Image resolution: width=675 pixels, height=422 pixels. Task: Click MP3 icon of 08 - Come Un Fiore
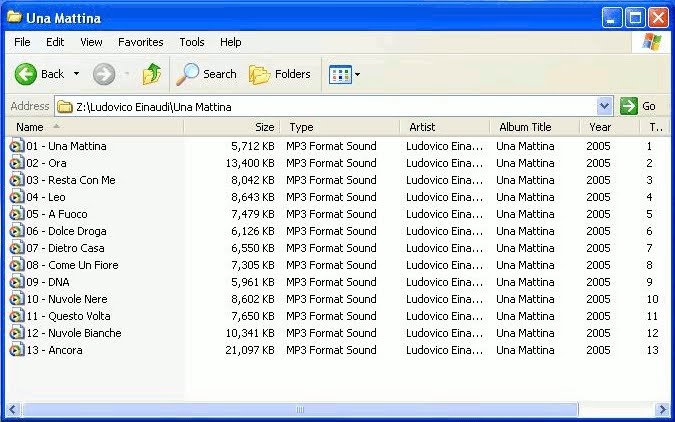16,265
